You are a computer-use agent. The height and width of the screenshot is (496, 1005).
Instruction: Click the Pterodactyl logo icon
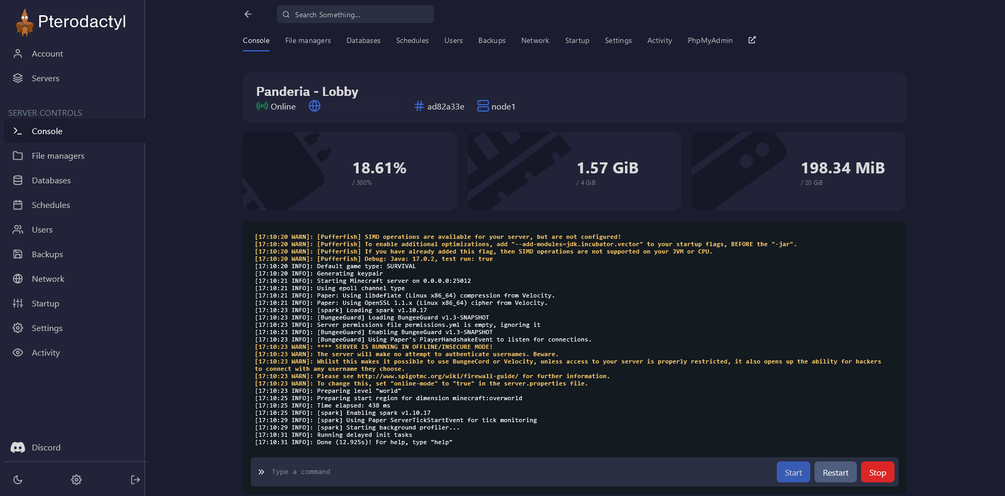pyautogui.click(x=24, y=22)
